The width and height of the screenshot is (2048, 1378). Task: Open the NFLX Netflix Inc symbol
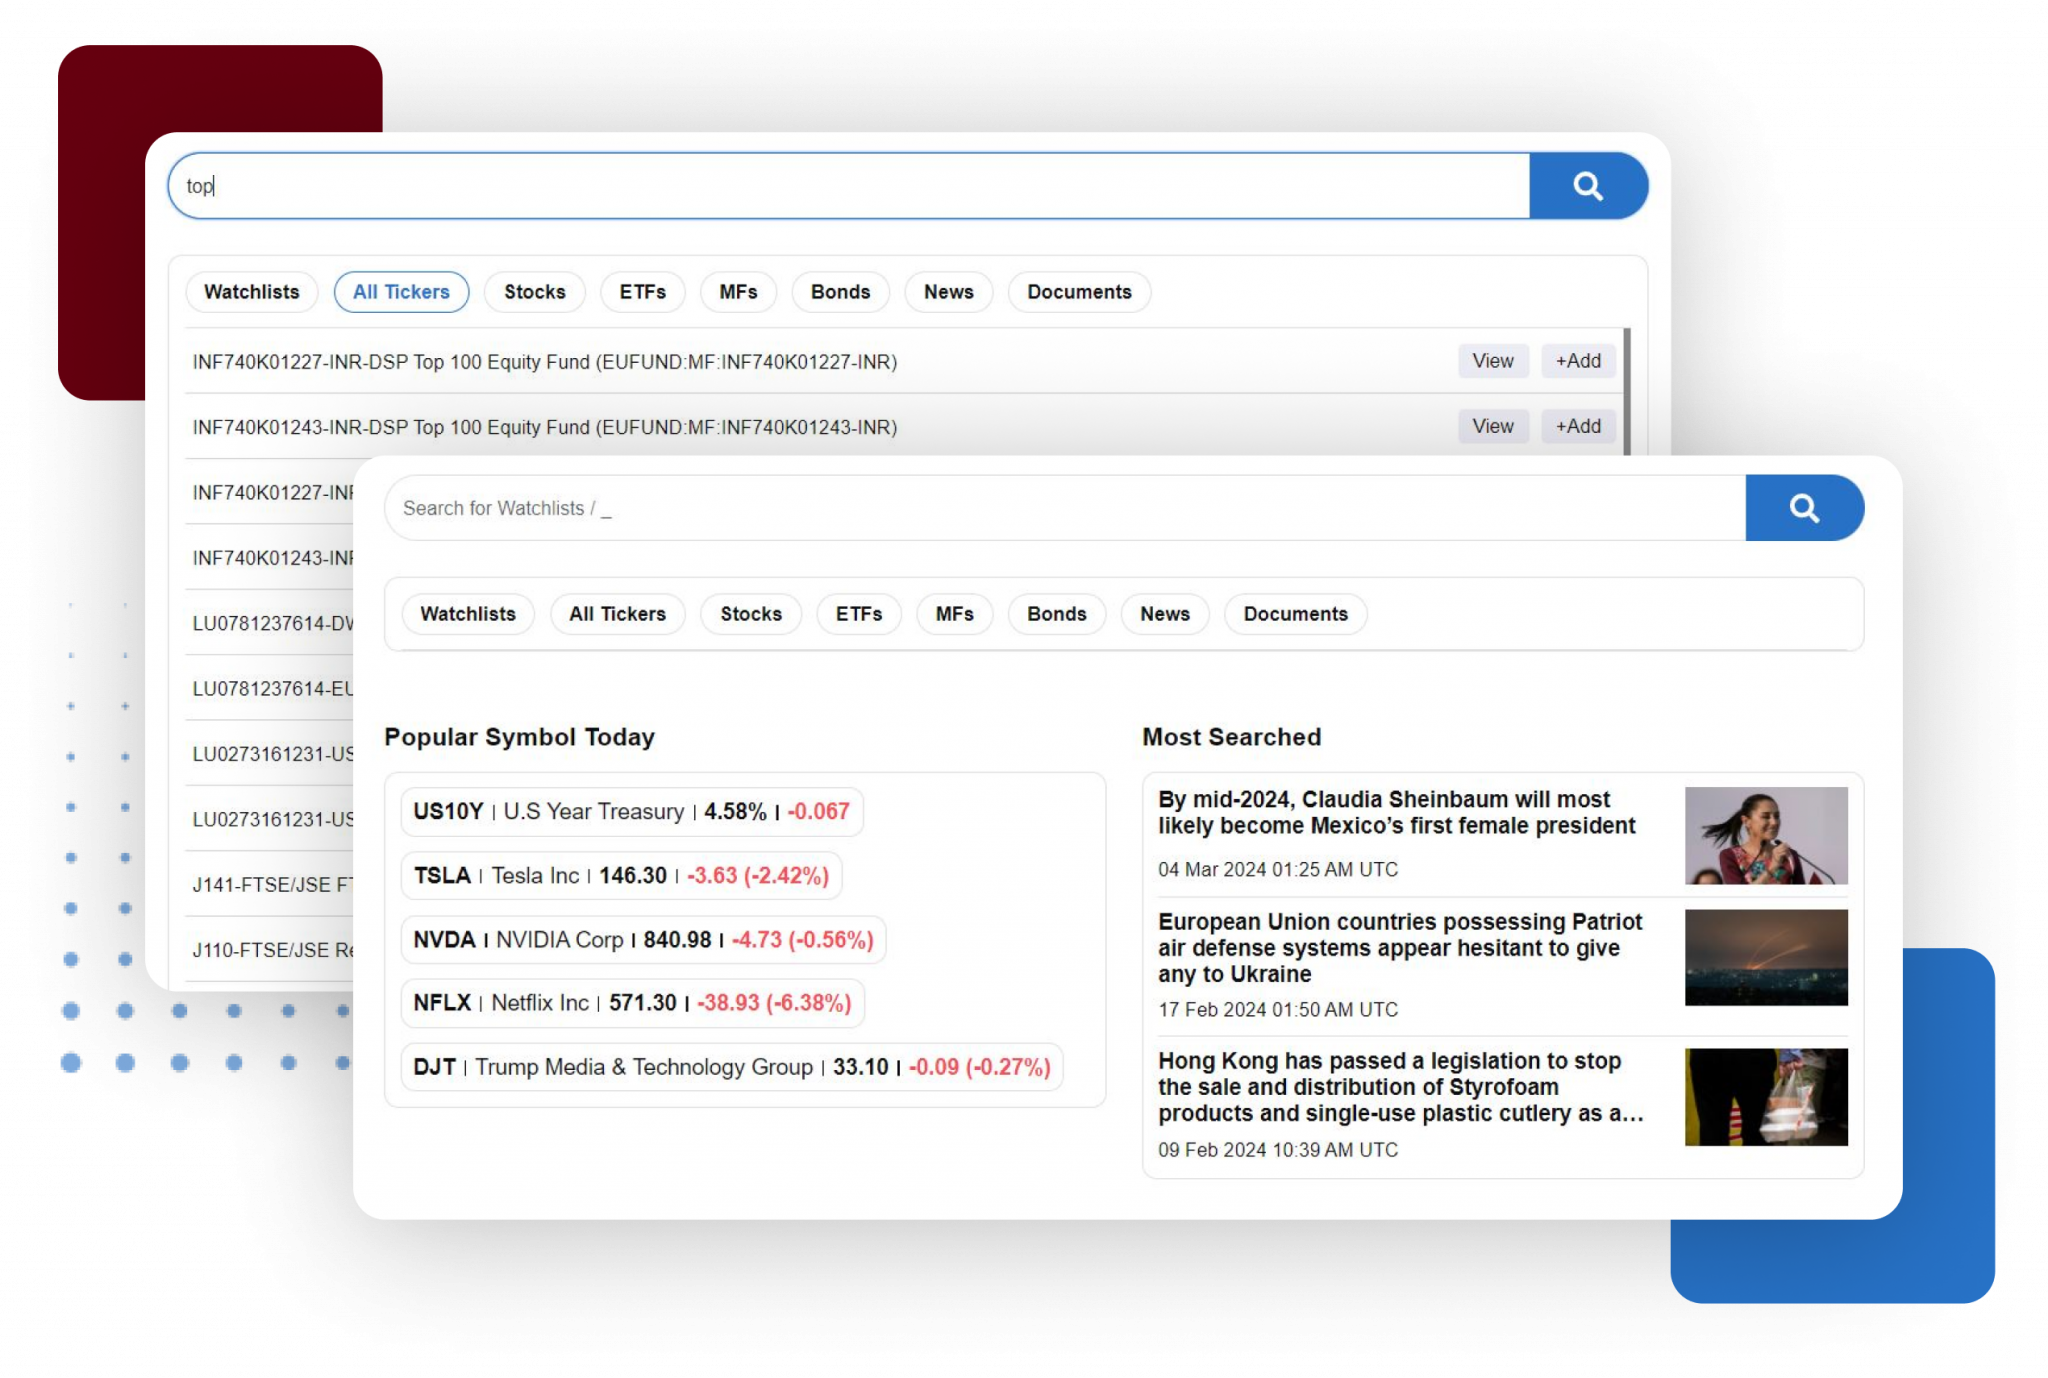632,1002
